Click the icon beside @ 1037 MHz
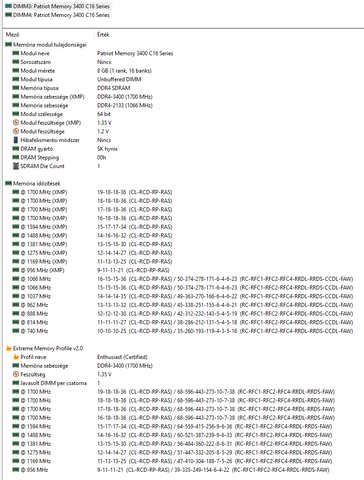Viewport: 364px width, 480px height. [16, 296]
